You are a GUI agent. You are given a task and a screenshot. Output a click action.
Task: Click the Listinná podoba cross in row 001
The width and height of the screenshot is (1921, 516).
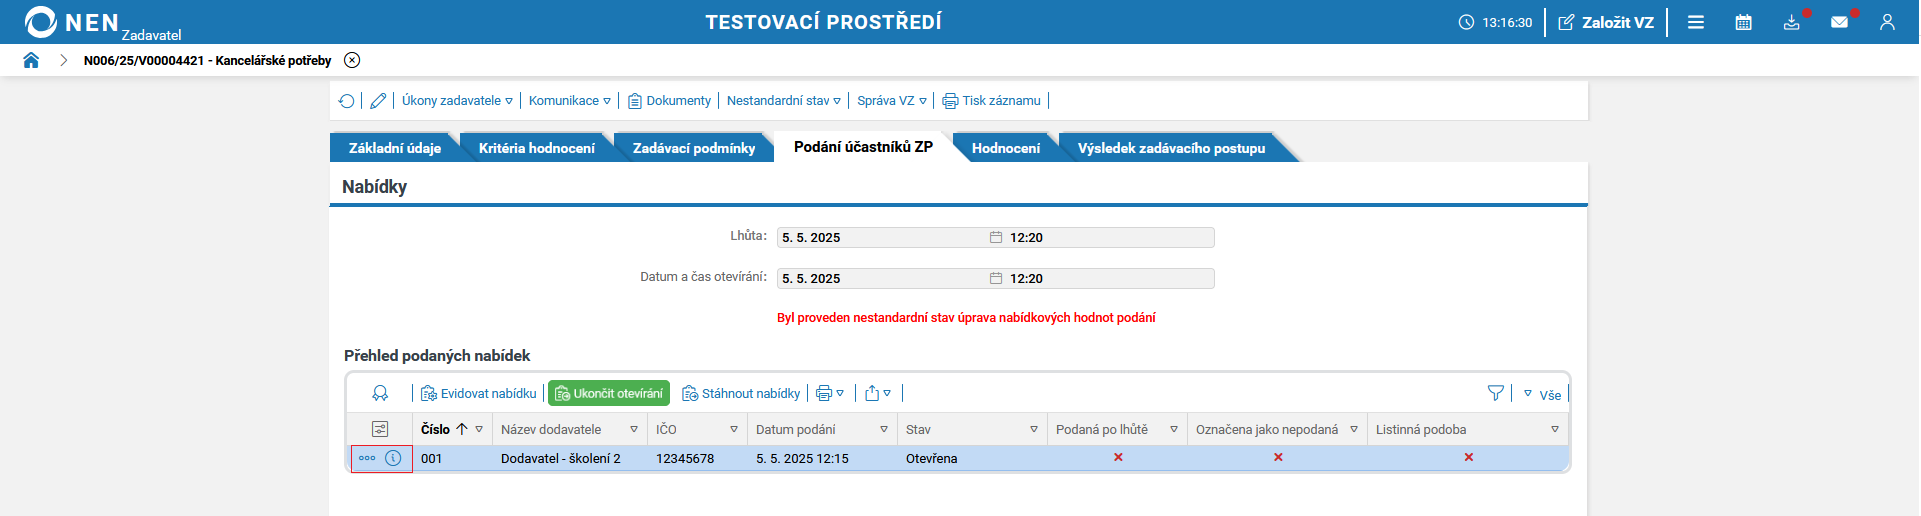pos(1469,457)
